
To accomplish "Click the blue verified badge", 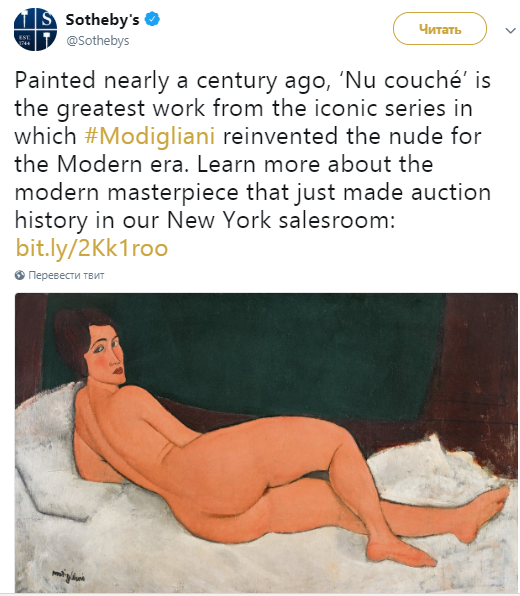I will pos(153,19).
